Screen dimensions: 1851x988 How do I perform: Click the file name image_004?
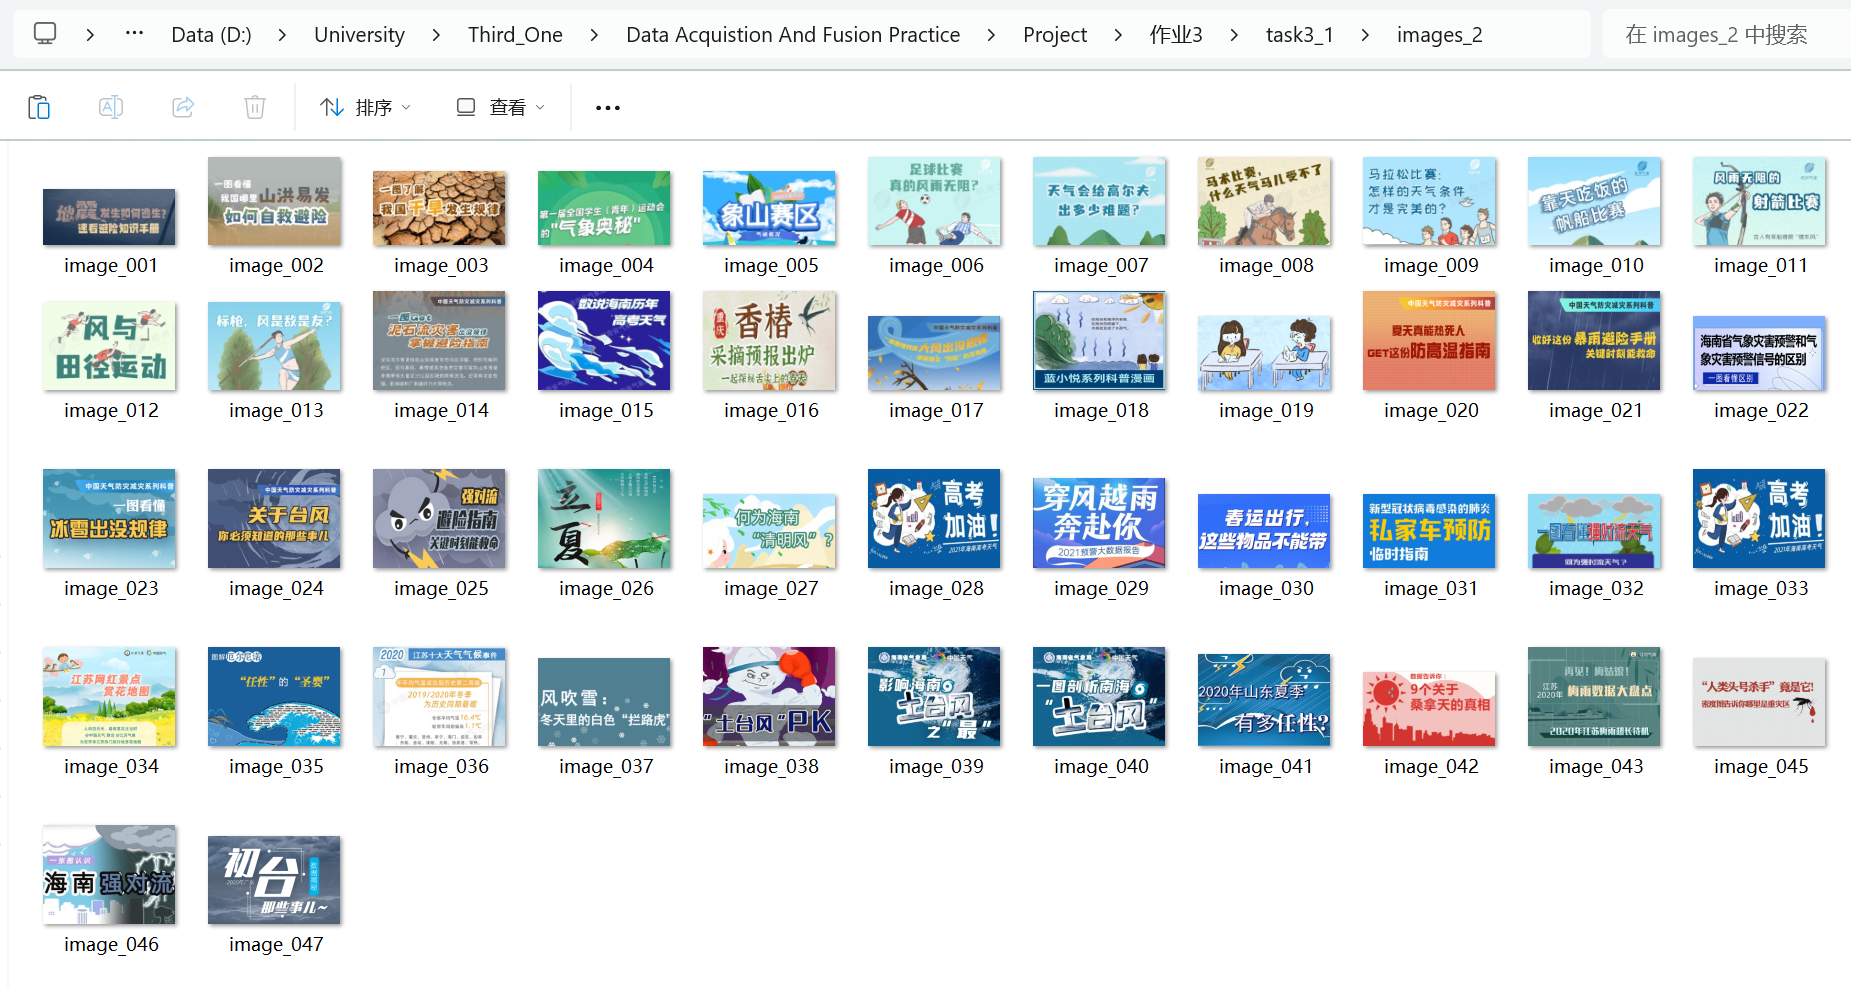coord(606,266)
